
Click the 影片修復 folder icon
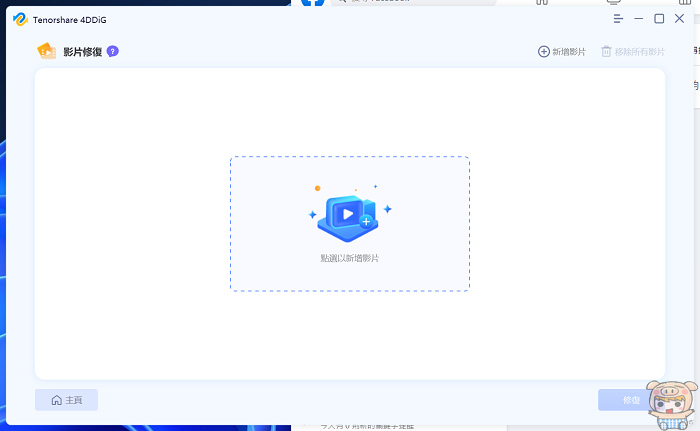[x=46, y=51]
